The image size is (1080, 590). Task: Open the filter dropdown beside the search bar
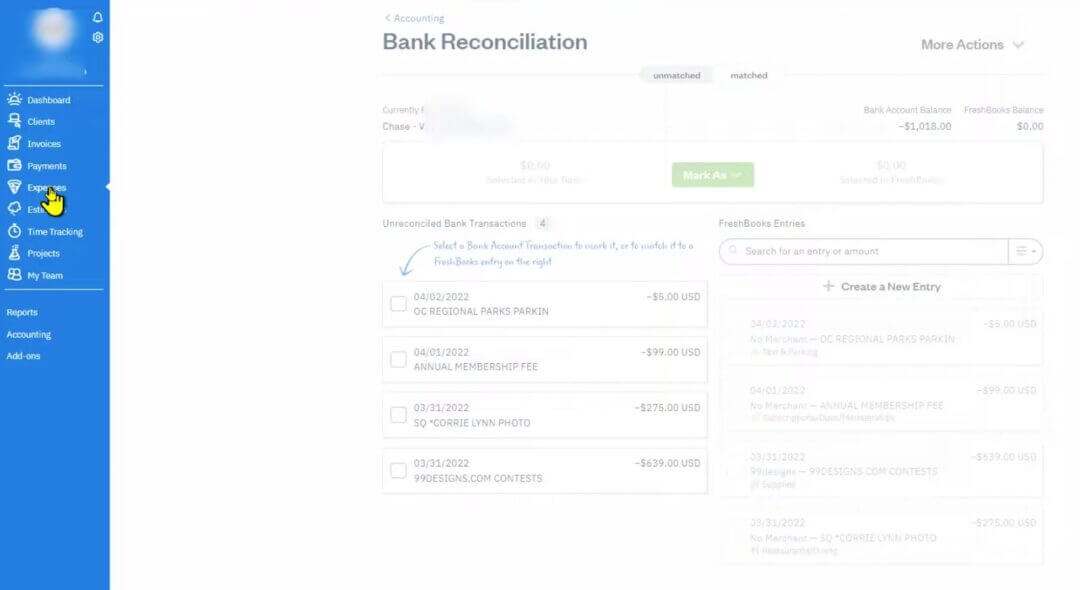click(x=1025, y=251)
